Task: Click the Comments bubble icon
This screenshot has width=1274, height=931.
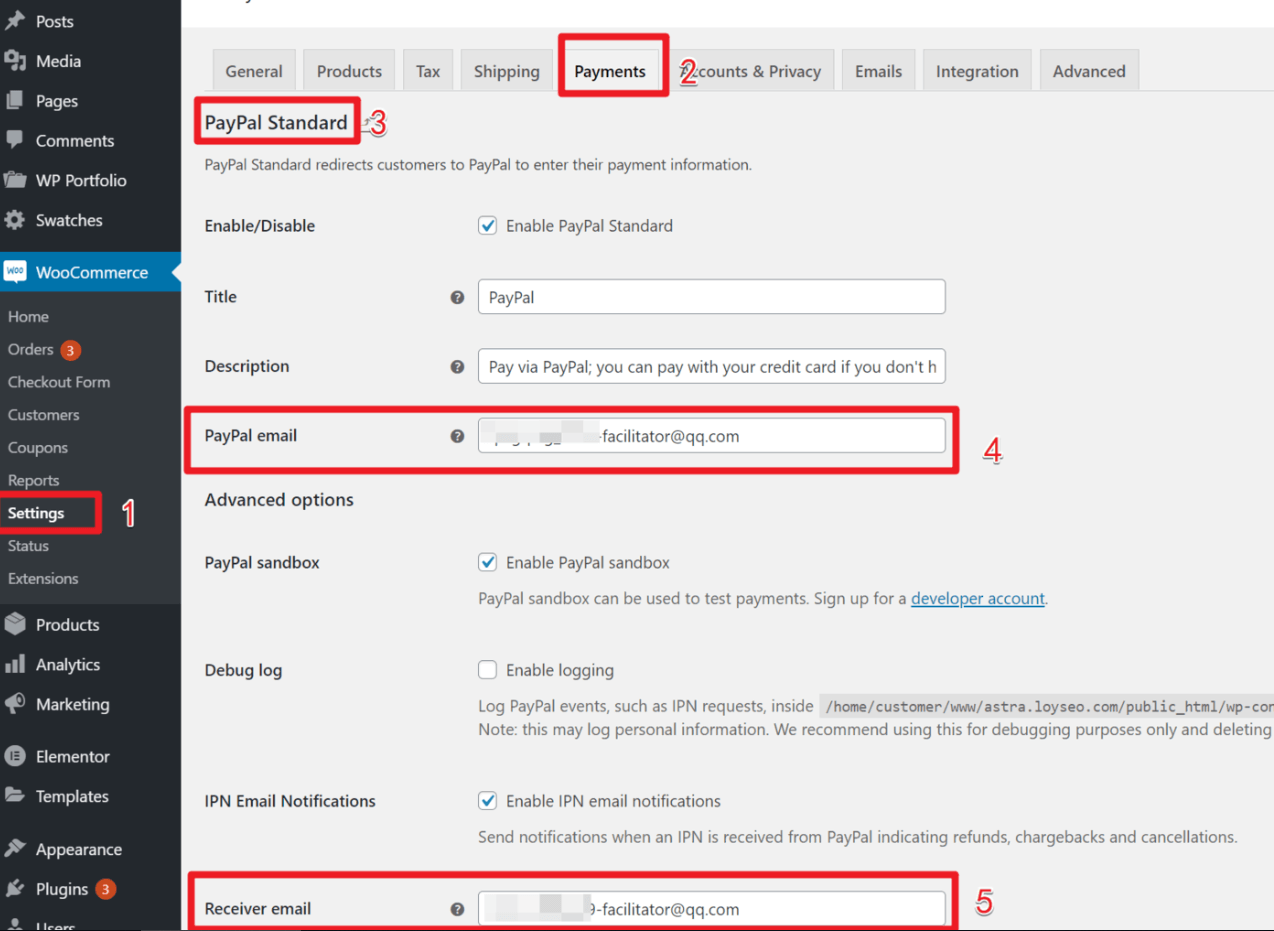Action: pos(15,141)
